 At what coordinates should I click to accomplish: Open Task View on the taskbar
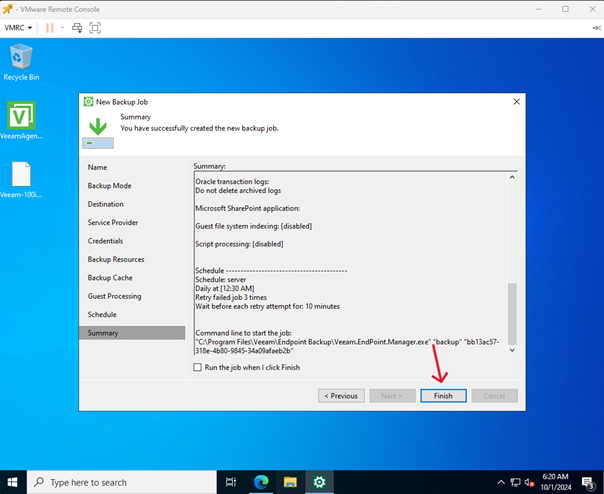pyautogui.click(x=231, y=482)
